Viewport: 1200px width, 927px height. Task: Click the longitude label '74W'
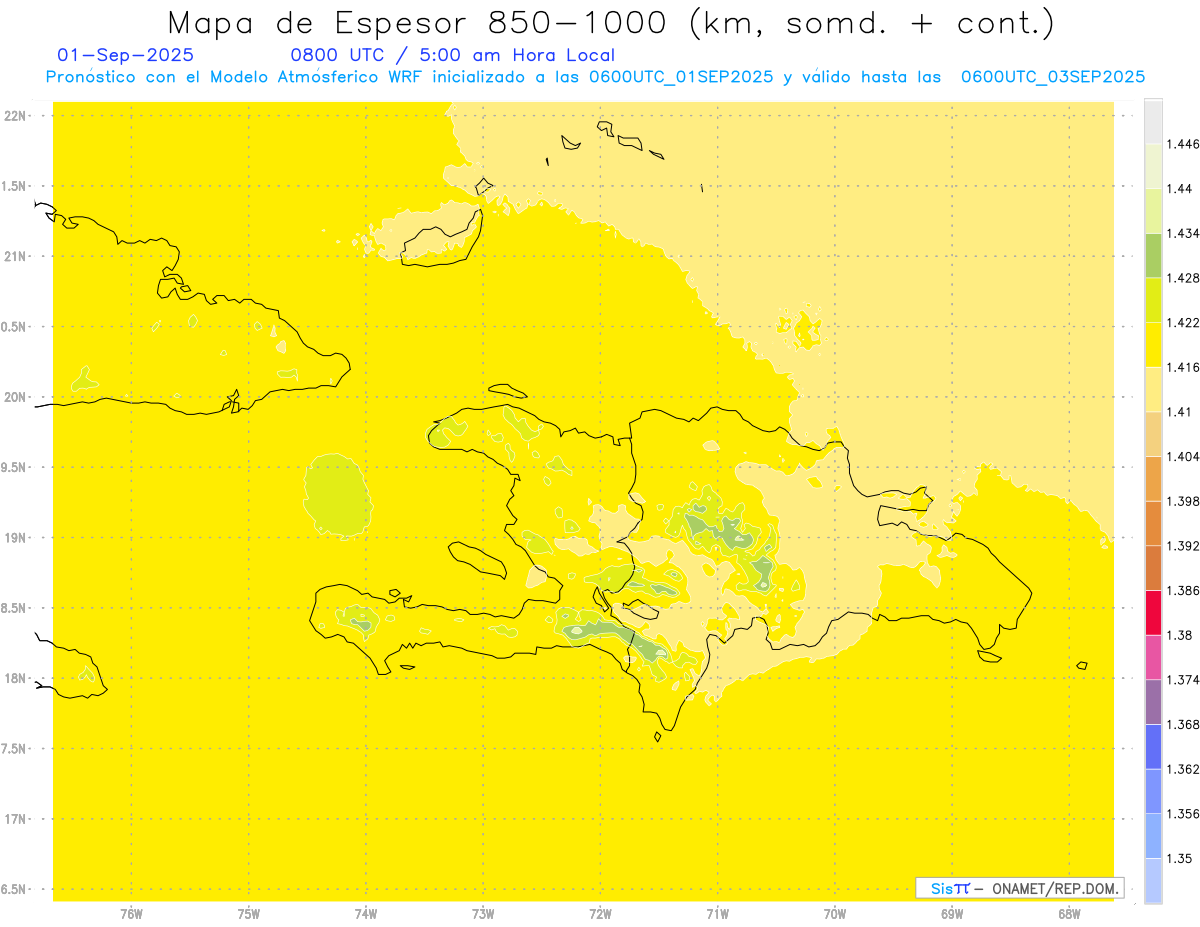[x=366, y=913]
